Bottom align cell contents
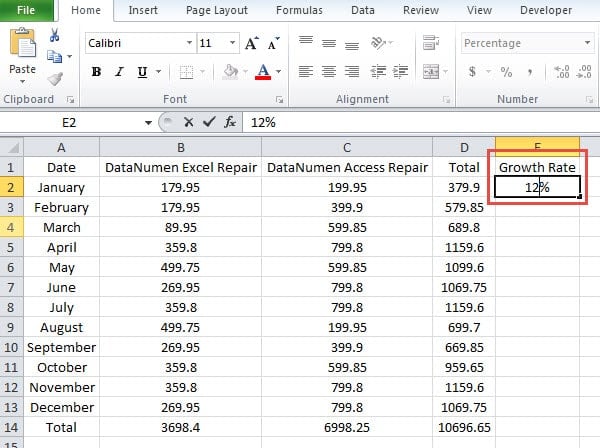This screenshot has height=448, width=600. [352, 44]
